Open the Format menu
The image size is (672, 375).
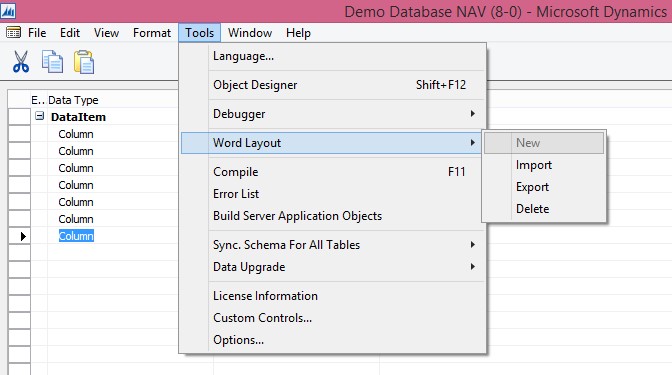click(152, 33)
